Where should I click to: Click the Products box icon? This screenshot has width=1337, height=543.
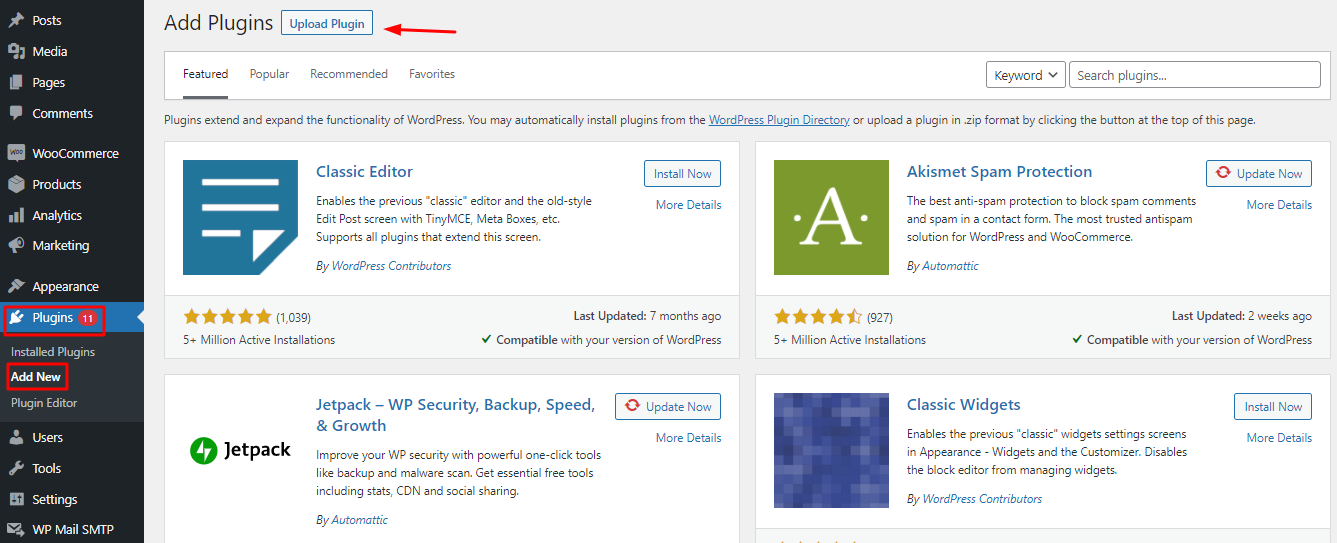coord(16,184)
